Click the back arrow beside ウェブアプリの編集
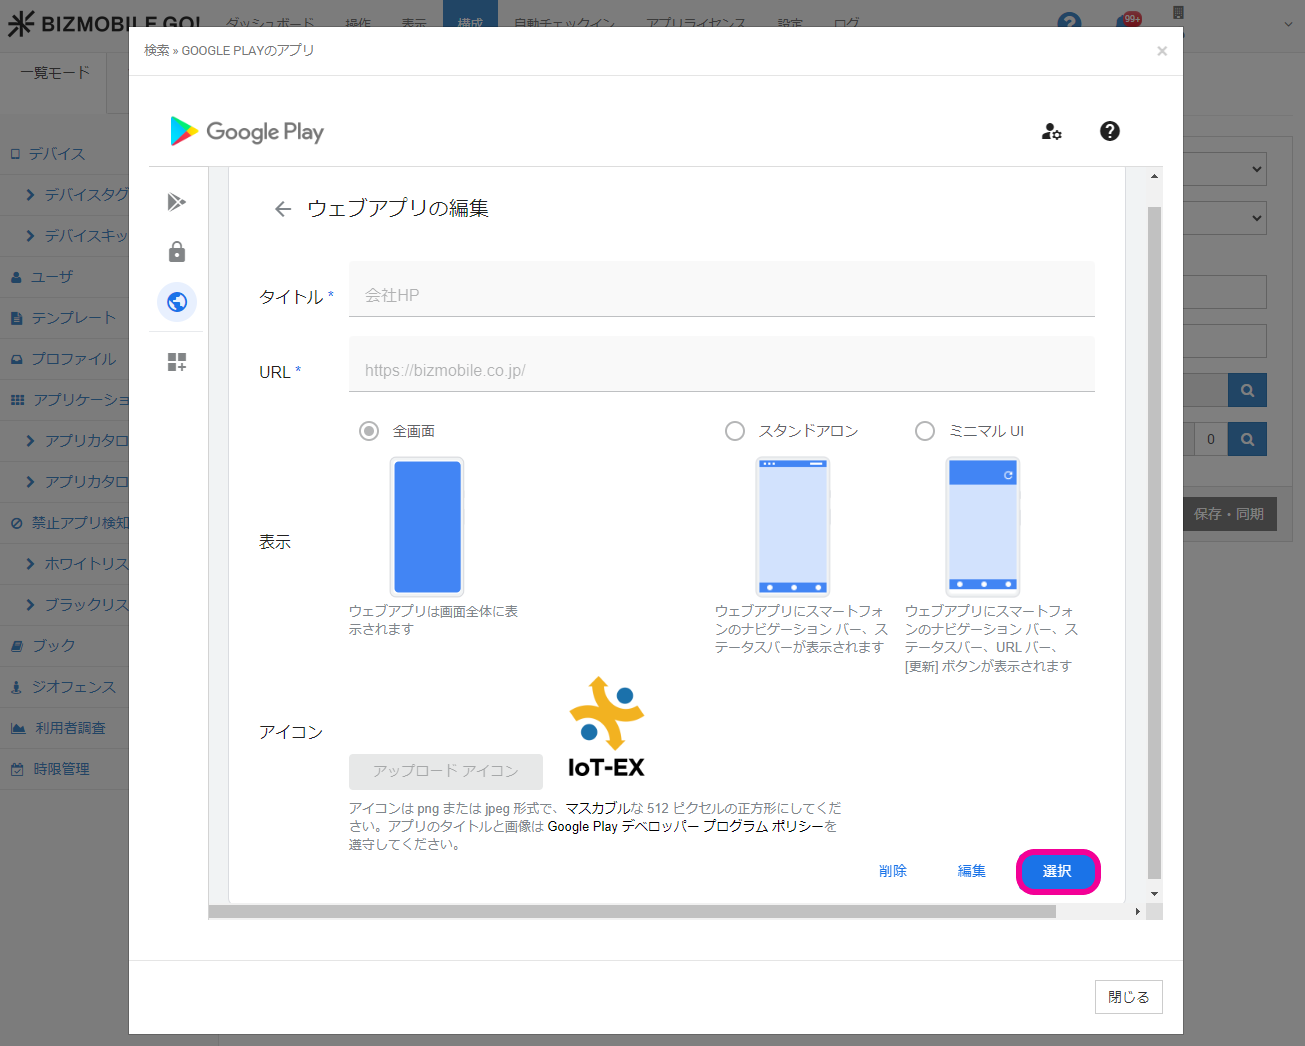The width and height of the screenshot is (1305, 1046). coord(283,209)
